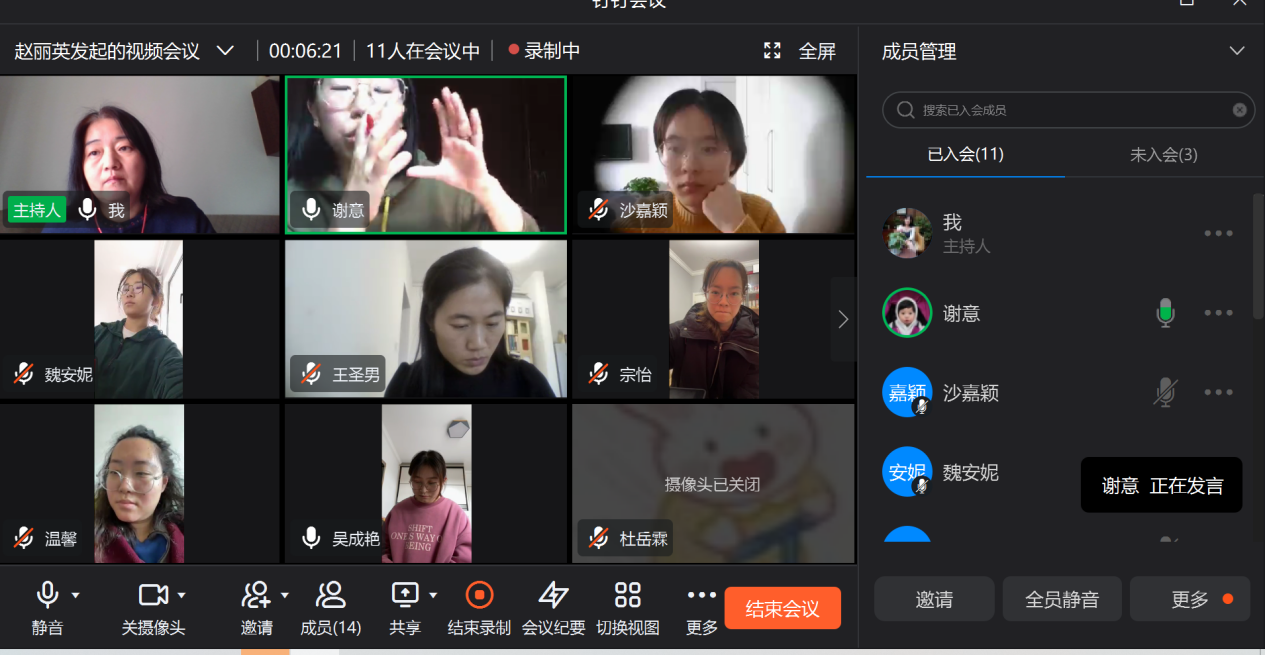
Task: Open the ellipsis menu next to 我
Action: tap(1218, 232)
